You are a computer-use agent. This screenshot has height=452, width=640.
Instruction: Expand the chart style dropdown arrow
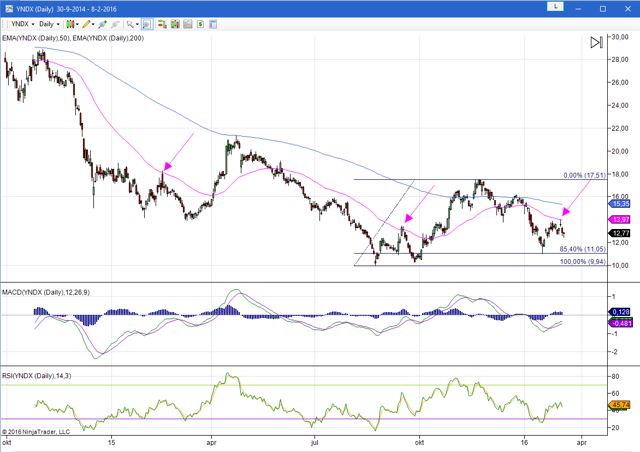(78, 24)
